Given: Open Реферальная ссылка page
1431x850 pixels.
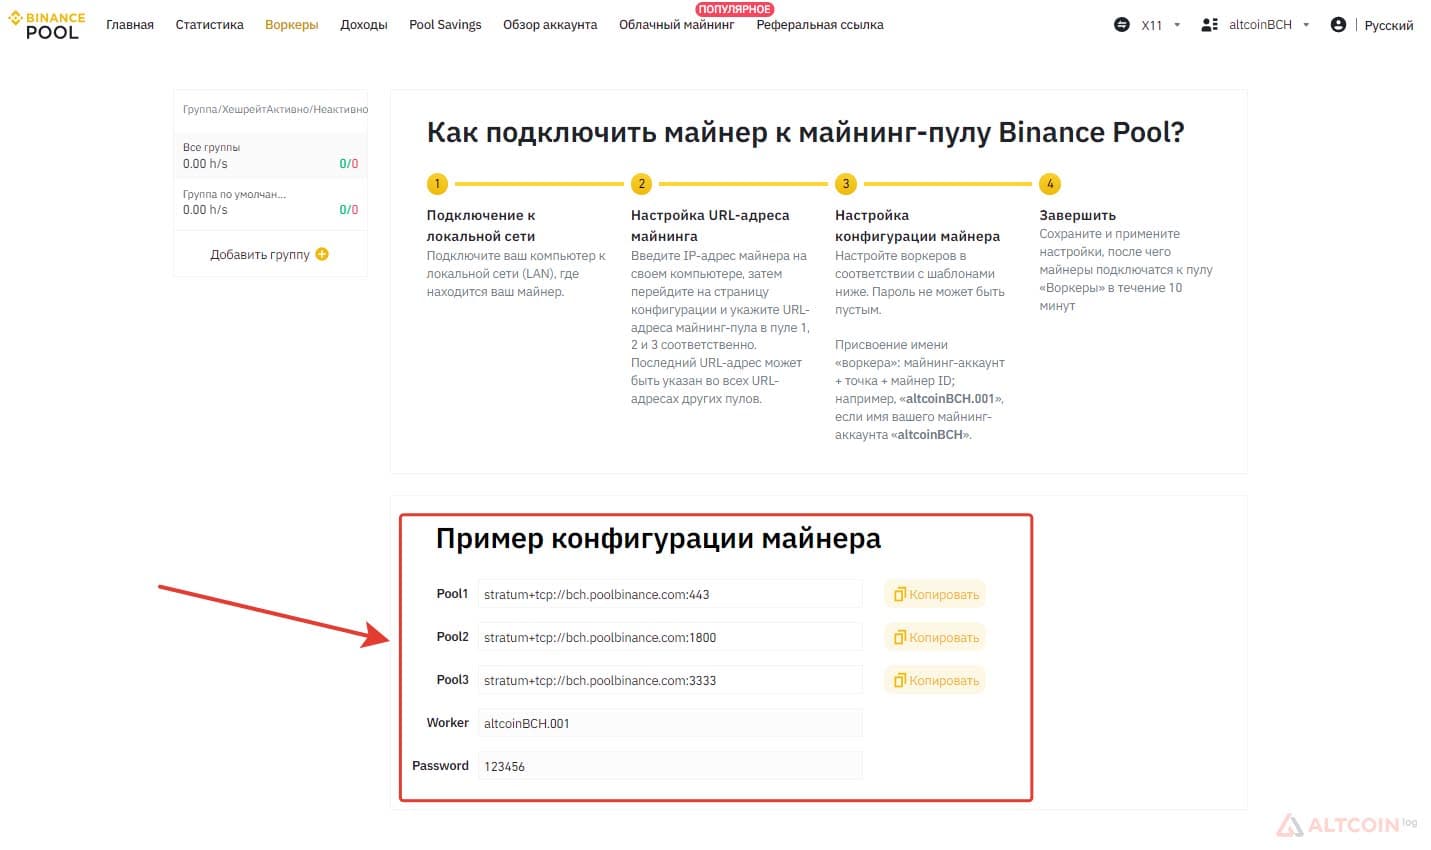Looking at the screenshot, I should tap(820, 25).
